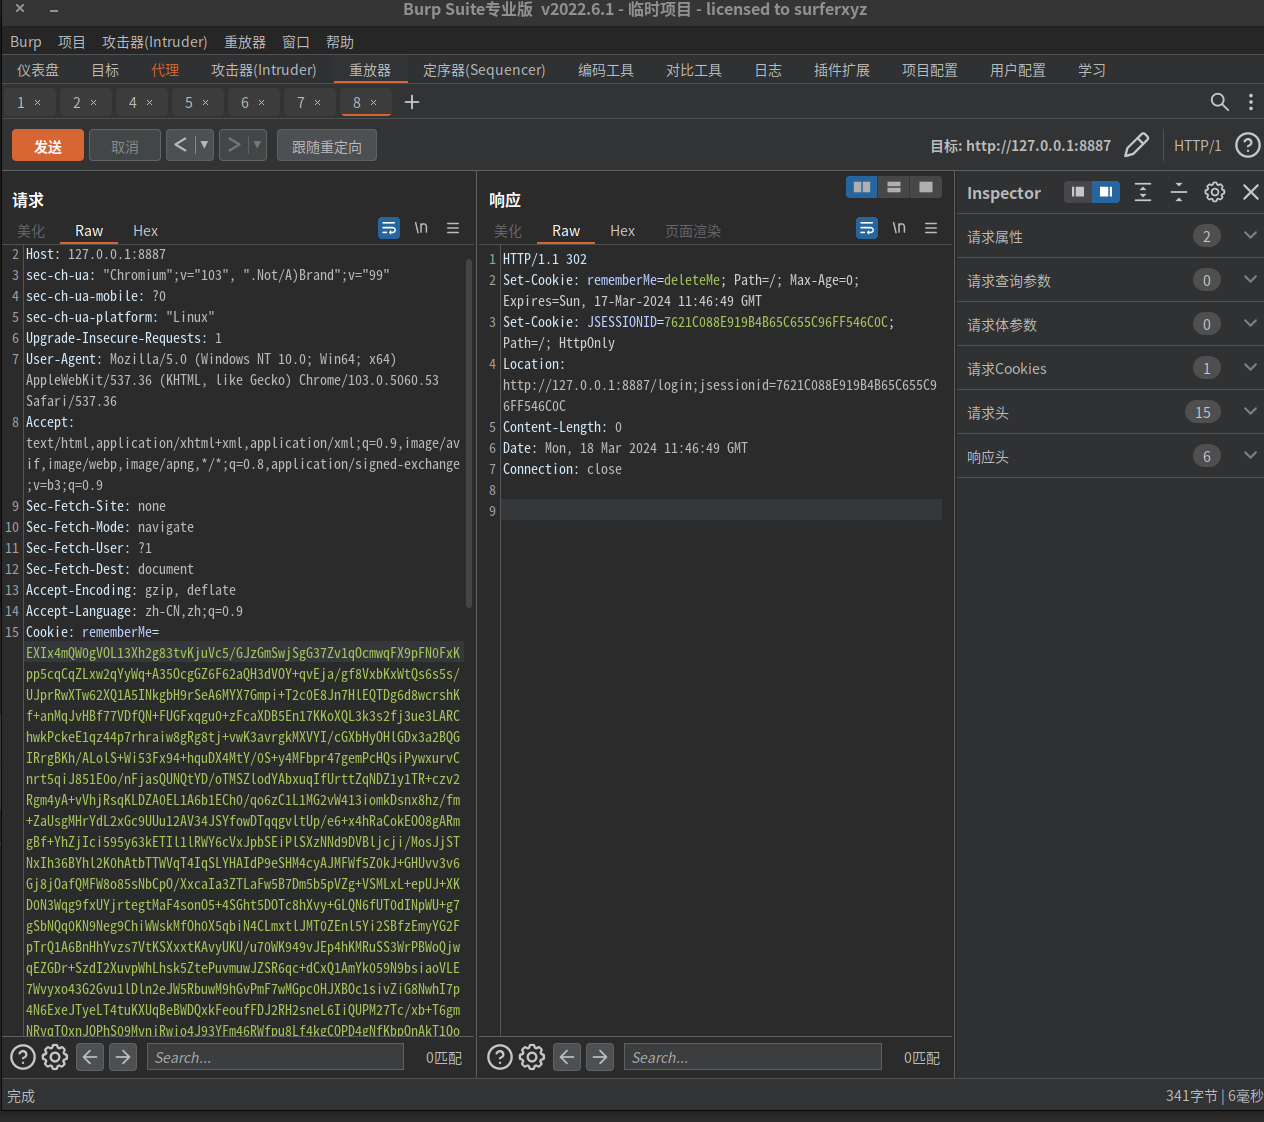
Task: Go to previous match in request search
Action: pos(90,1057)
